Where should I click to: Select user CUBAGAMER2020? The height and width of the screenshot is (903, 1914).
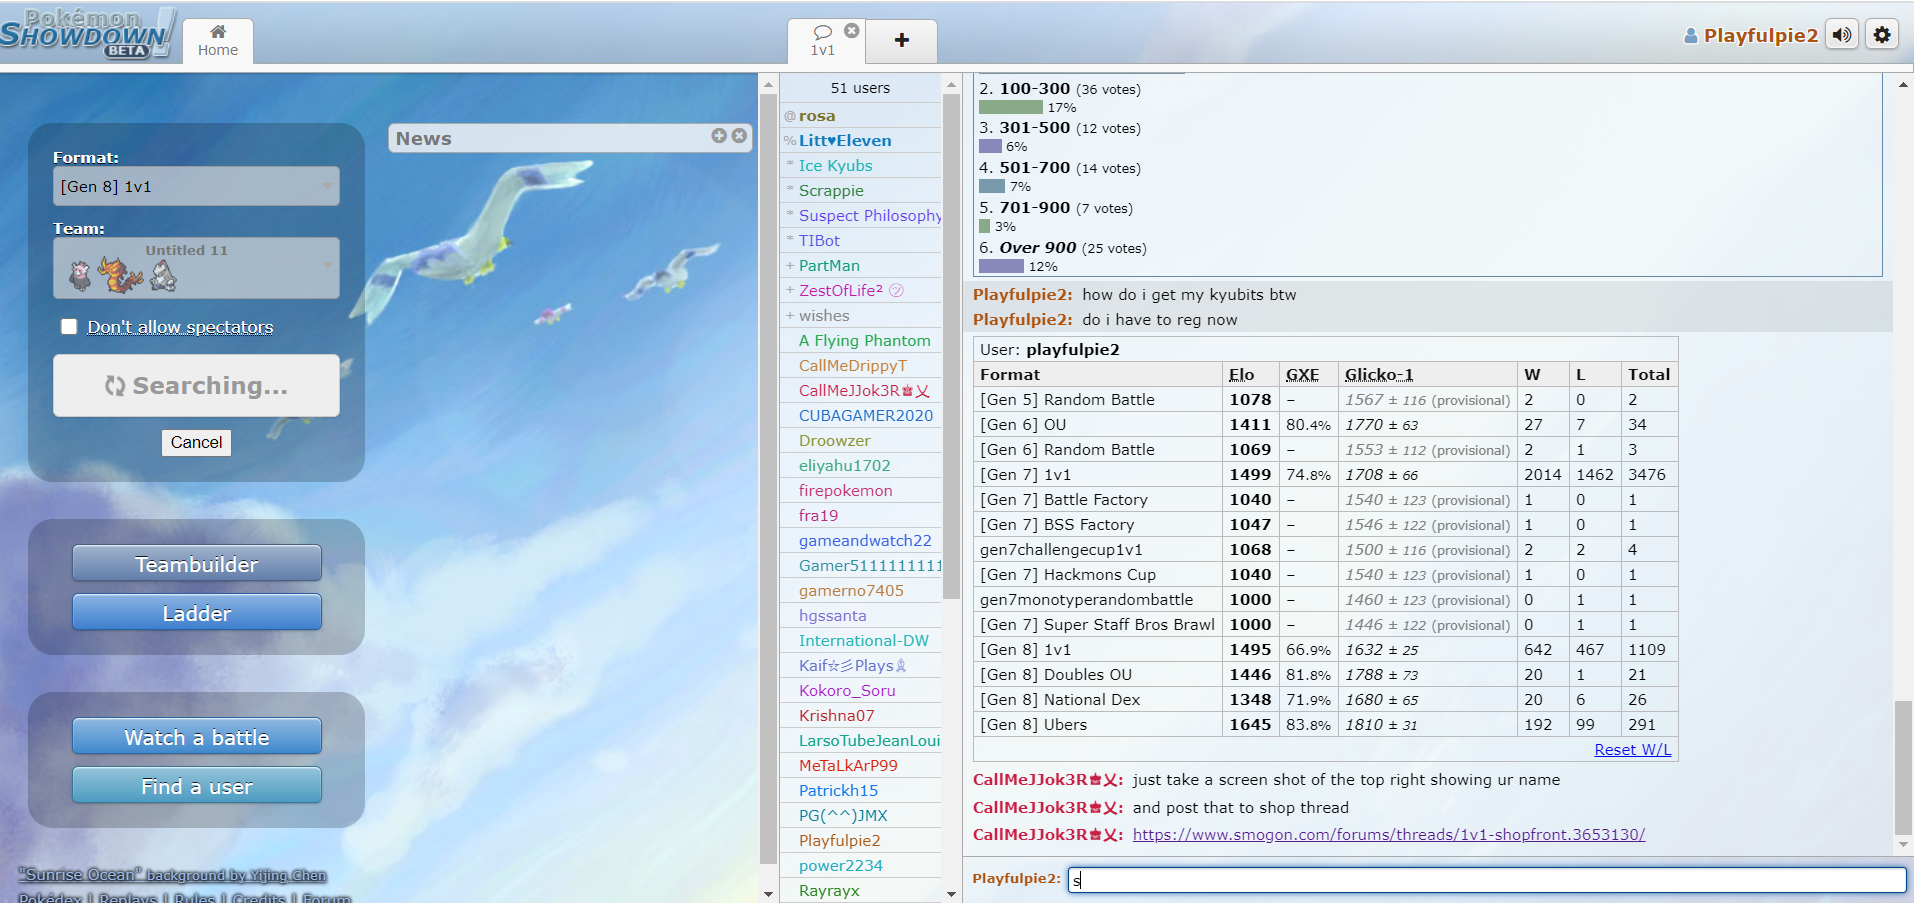[x=860, y=416]
